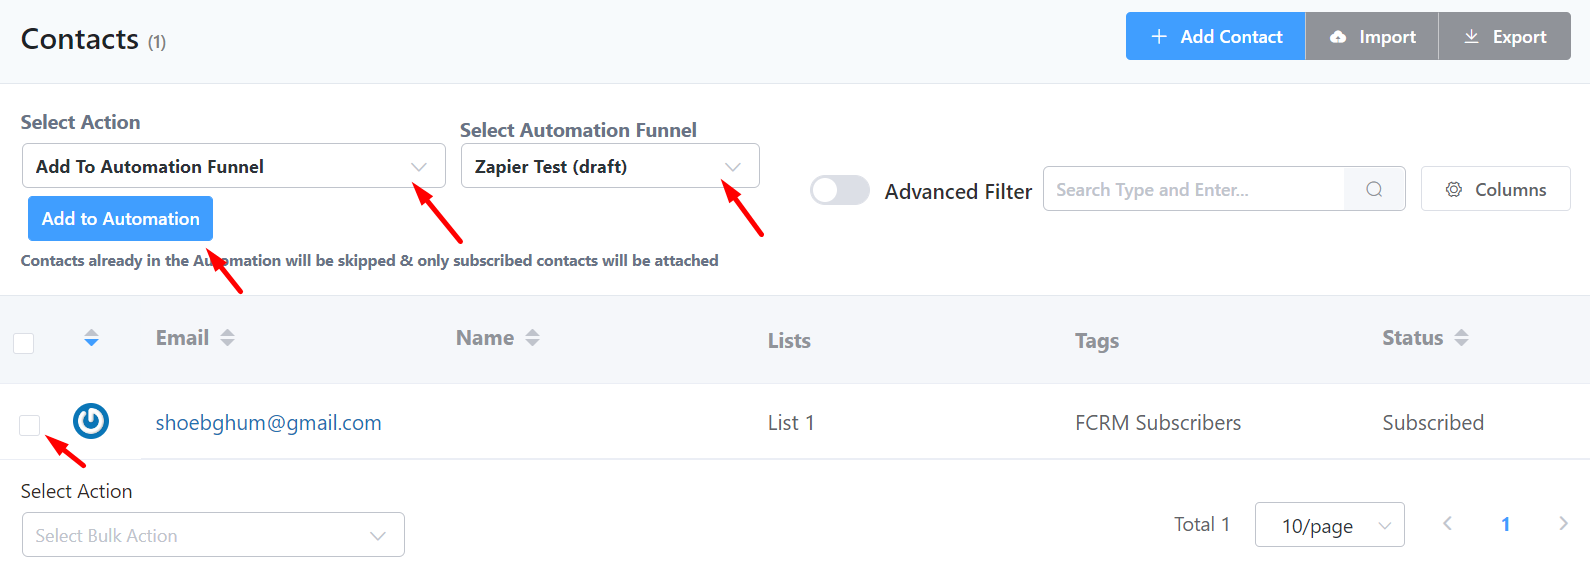Go to the next page arrow
This screenshot has width=1590, height=571.
click(1563, 524)
